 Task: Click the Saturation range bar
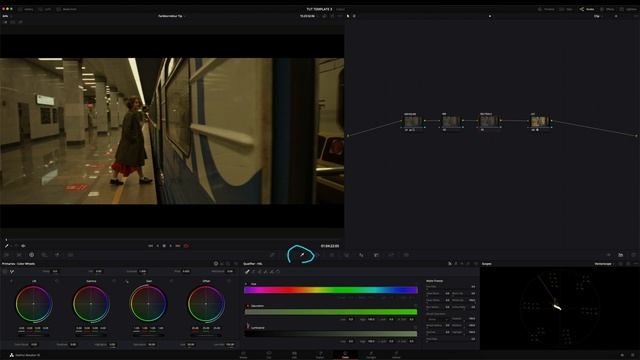[331, 312]
